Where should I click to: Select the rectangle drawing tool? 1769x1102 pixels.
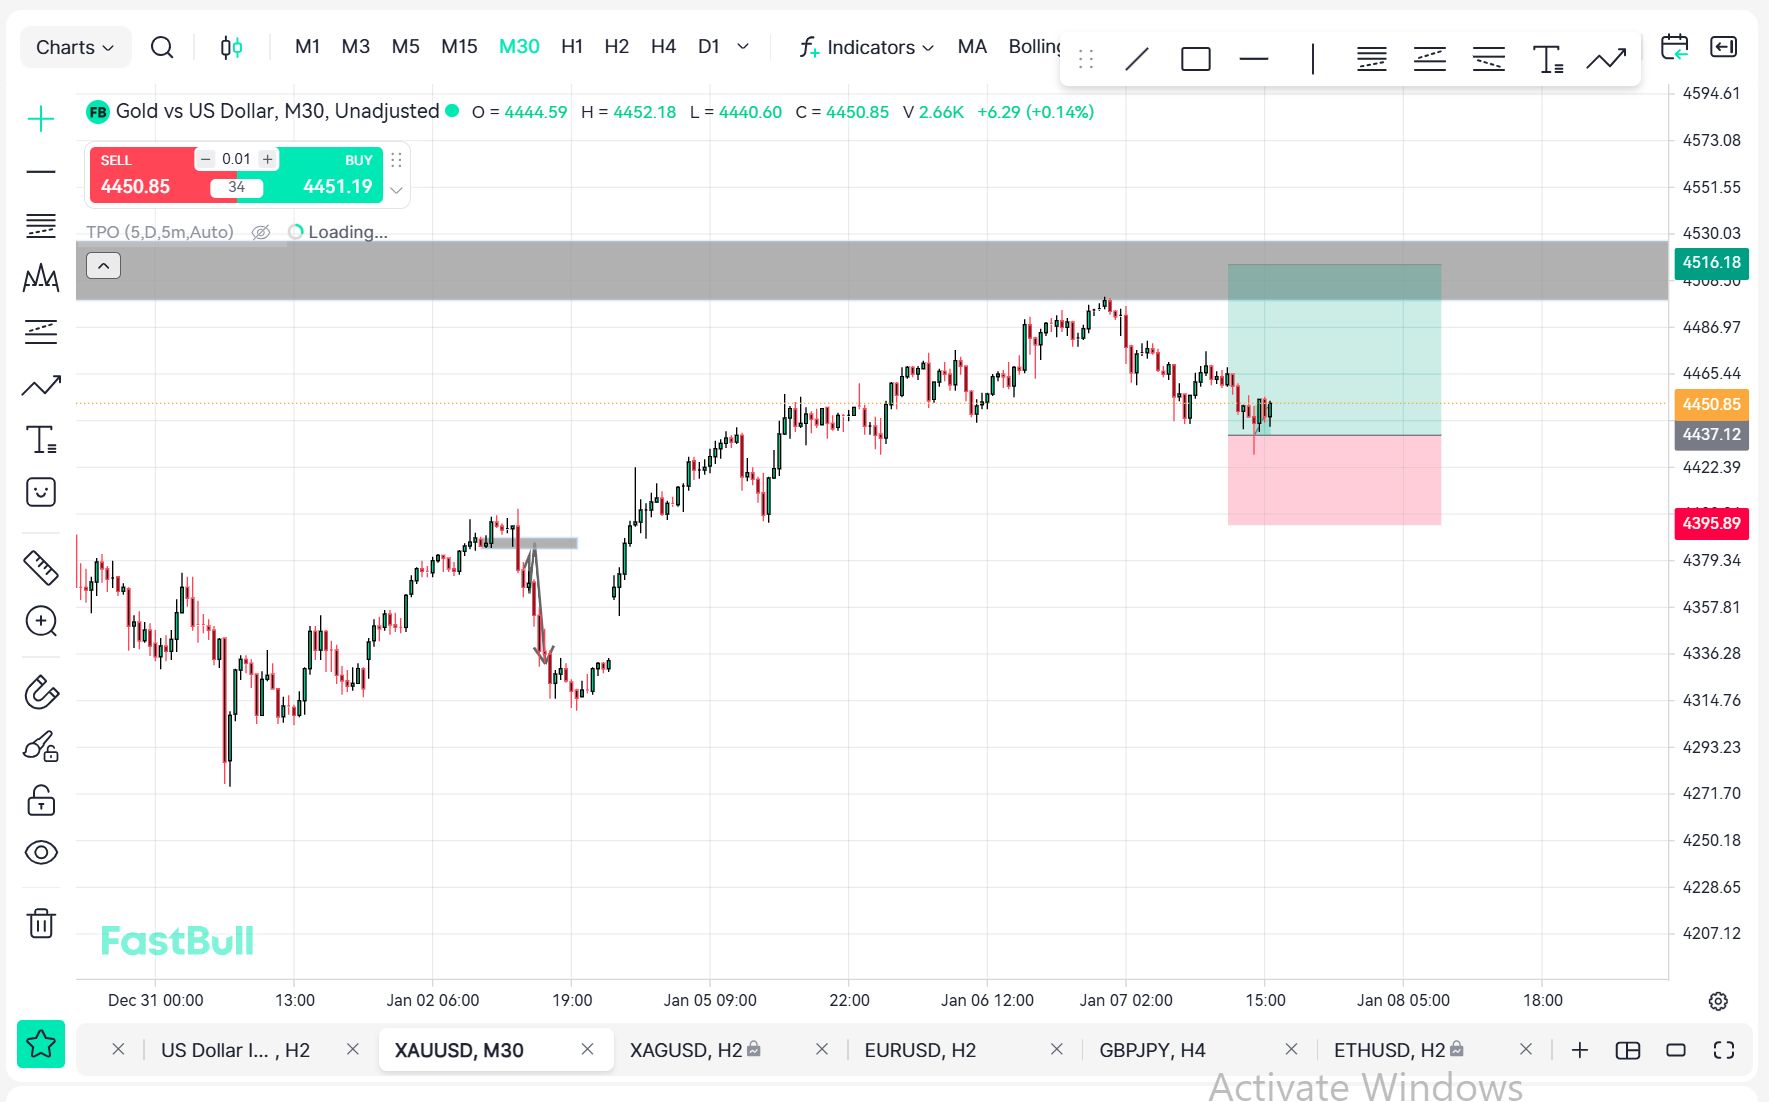pyautogui.click(x=1195, y=60)
